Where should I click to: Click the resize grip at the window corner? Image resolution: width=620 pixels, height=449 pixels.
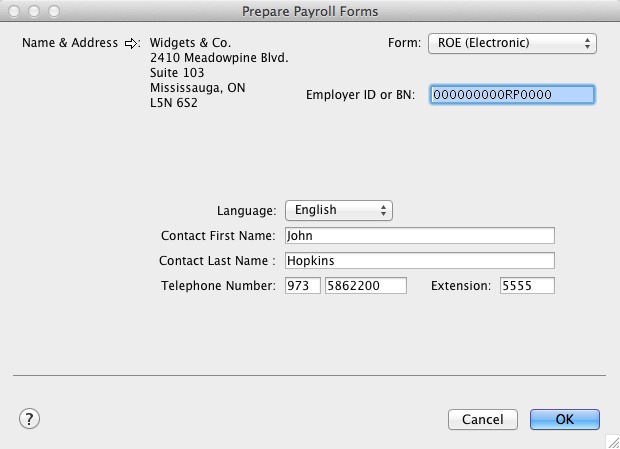pos(611,440)
